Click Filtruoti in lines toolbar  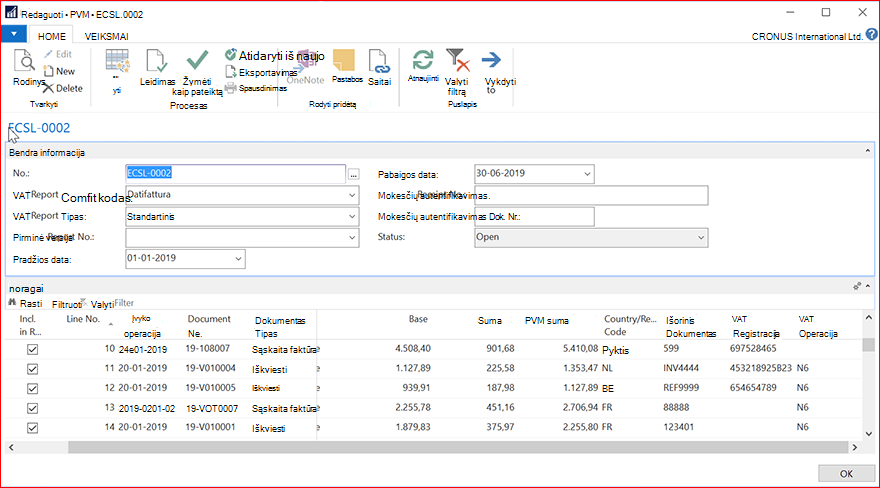point(67,304)
